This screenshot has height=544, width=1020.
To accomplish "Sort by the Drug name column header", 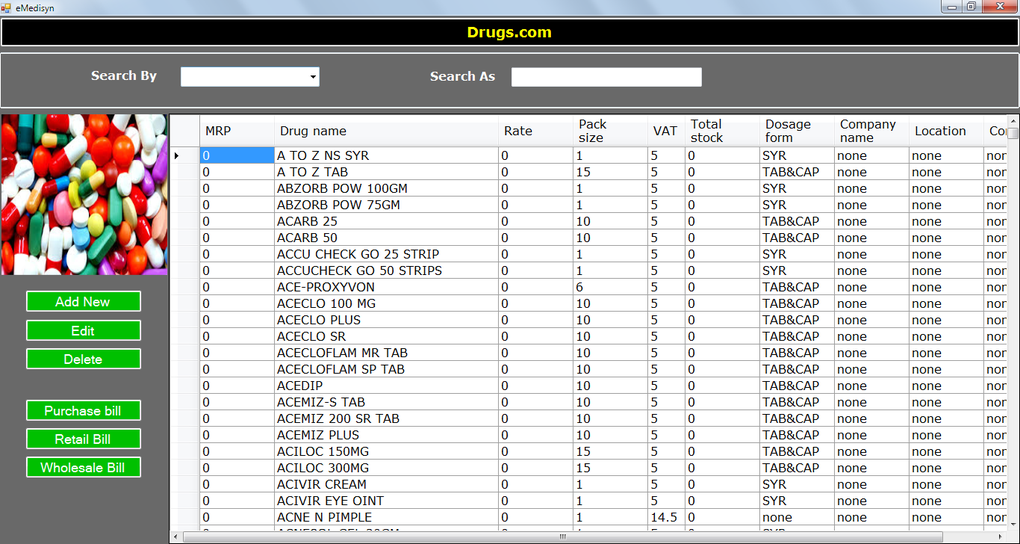I will coord(386,131).
